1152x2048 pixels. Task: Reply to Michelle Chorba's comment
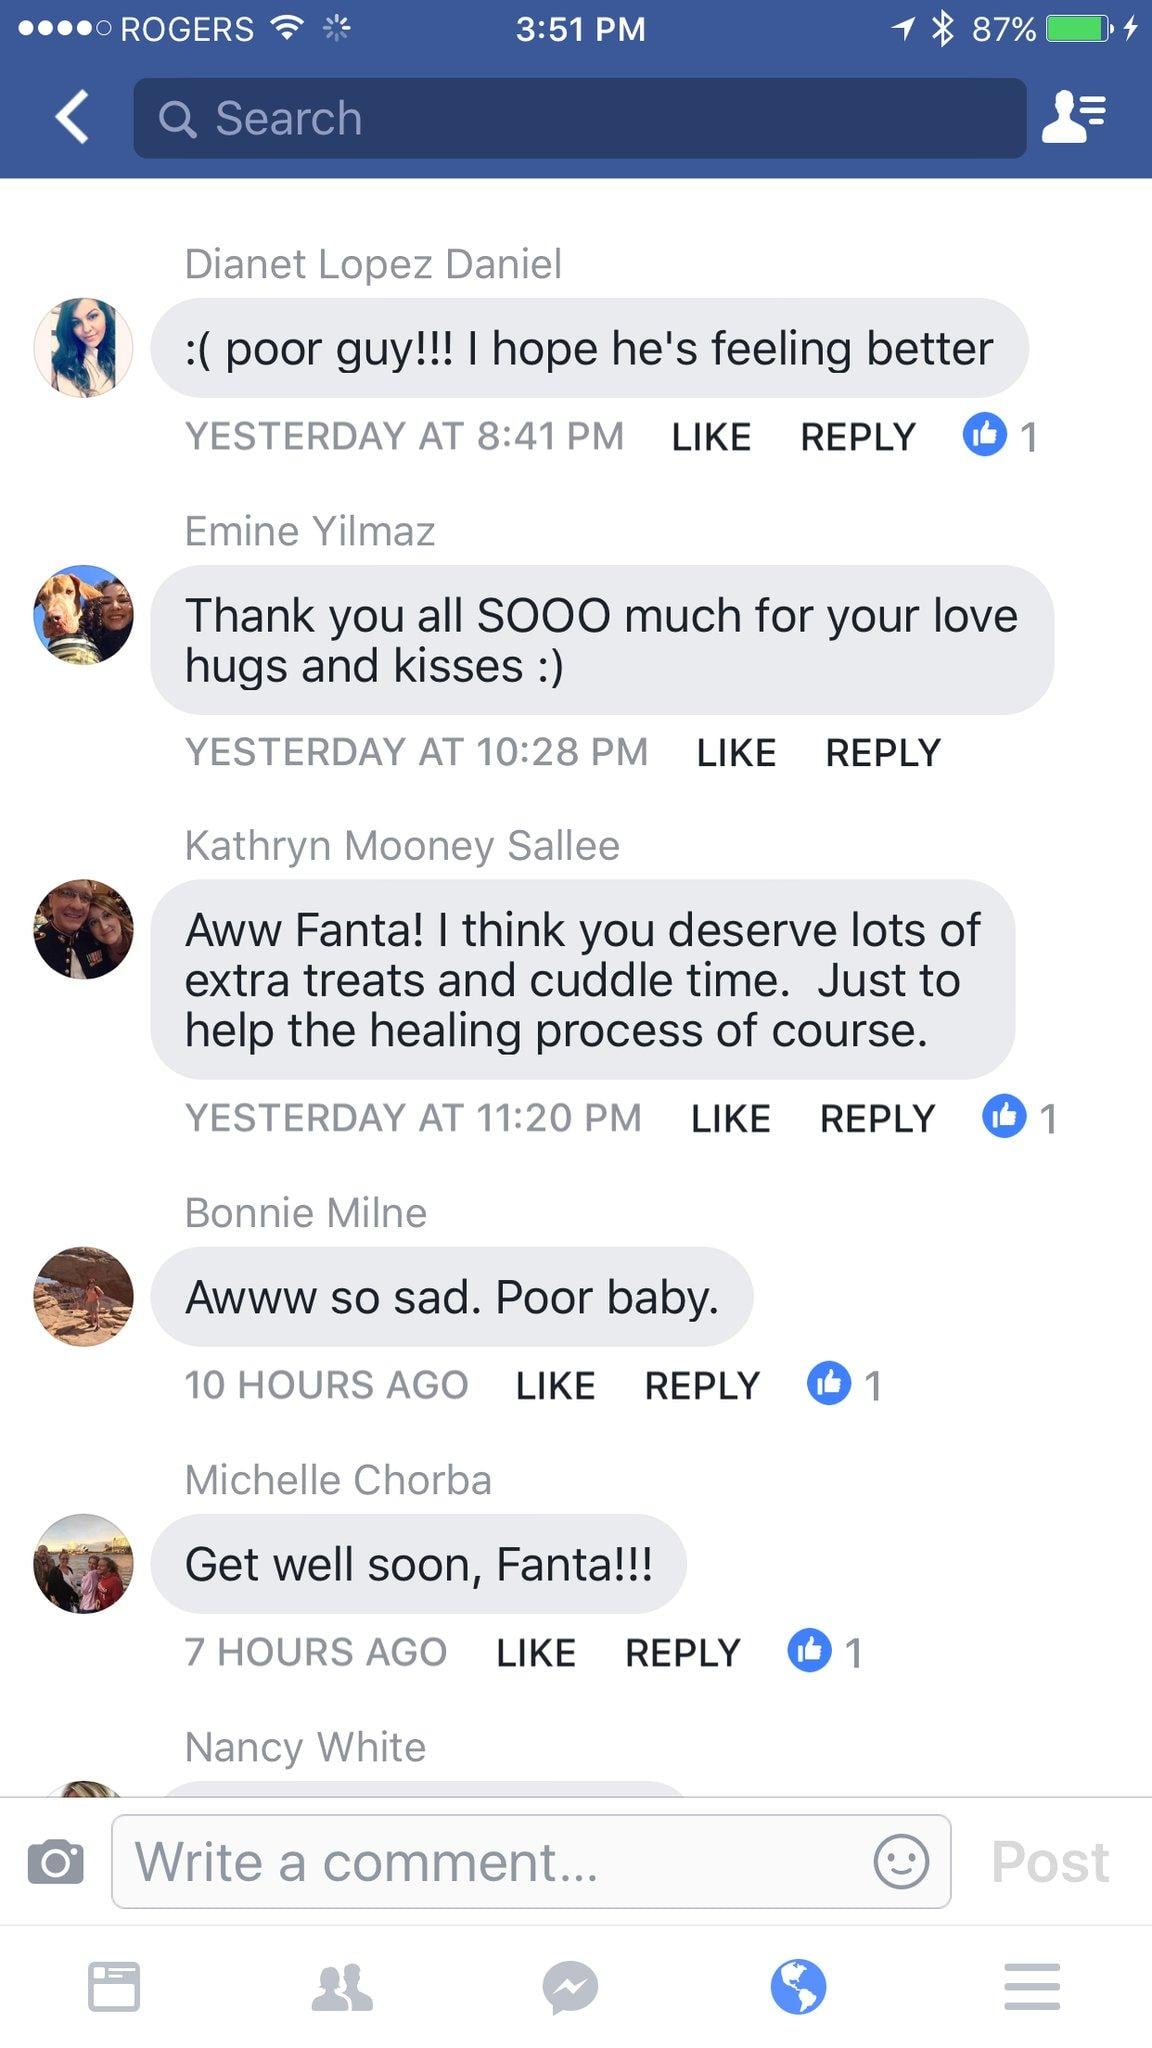tap(682, 1652)
